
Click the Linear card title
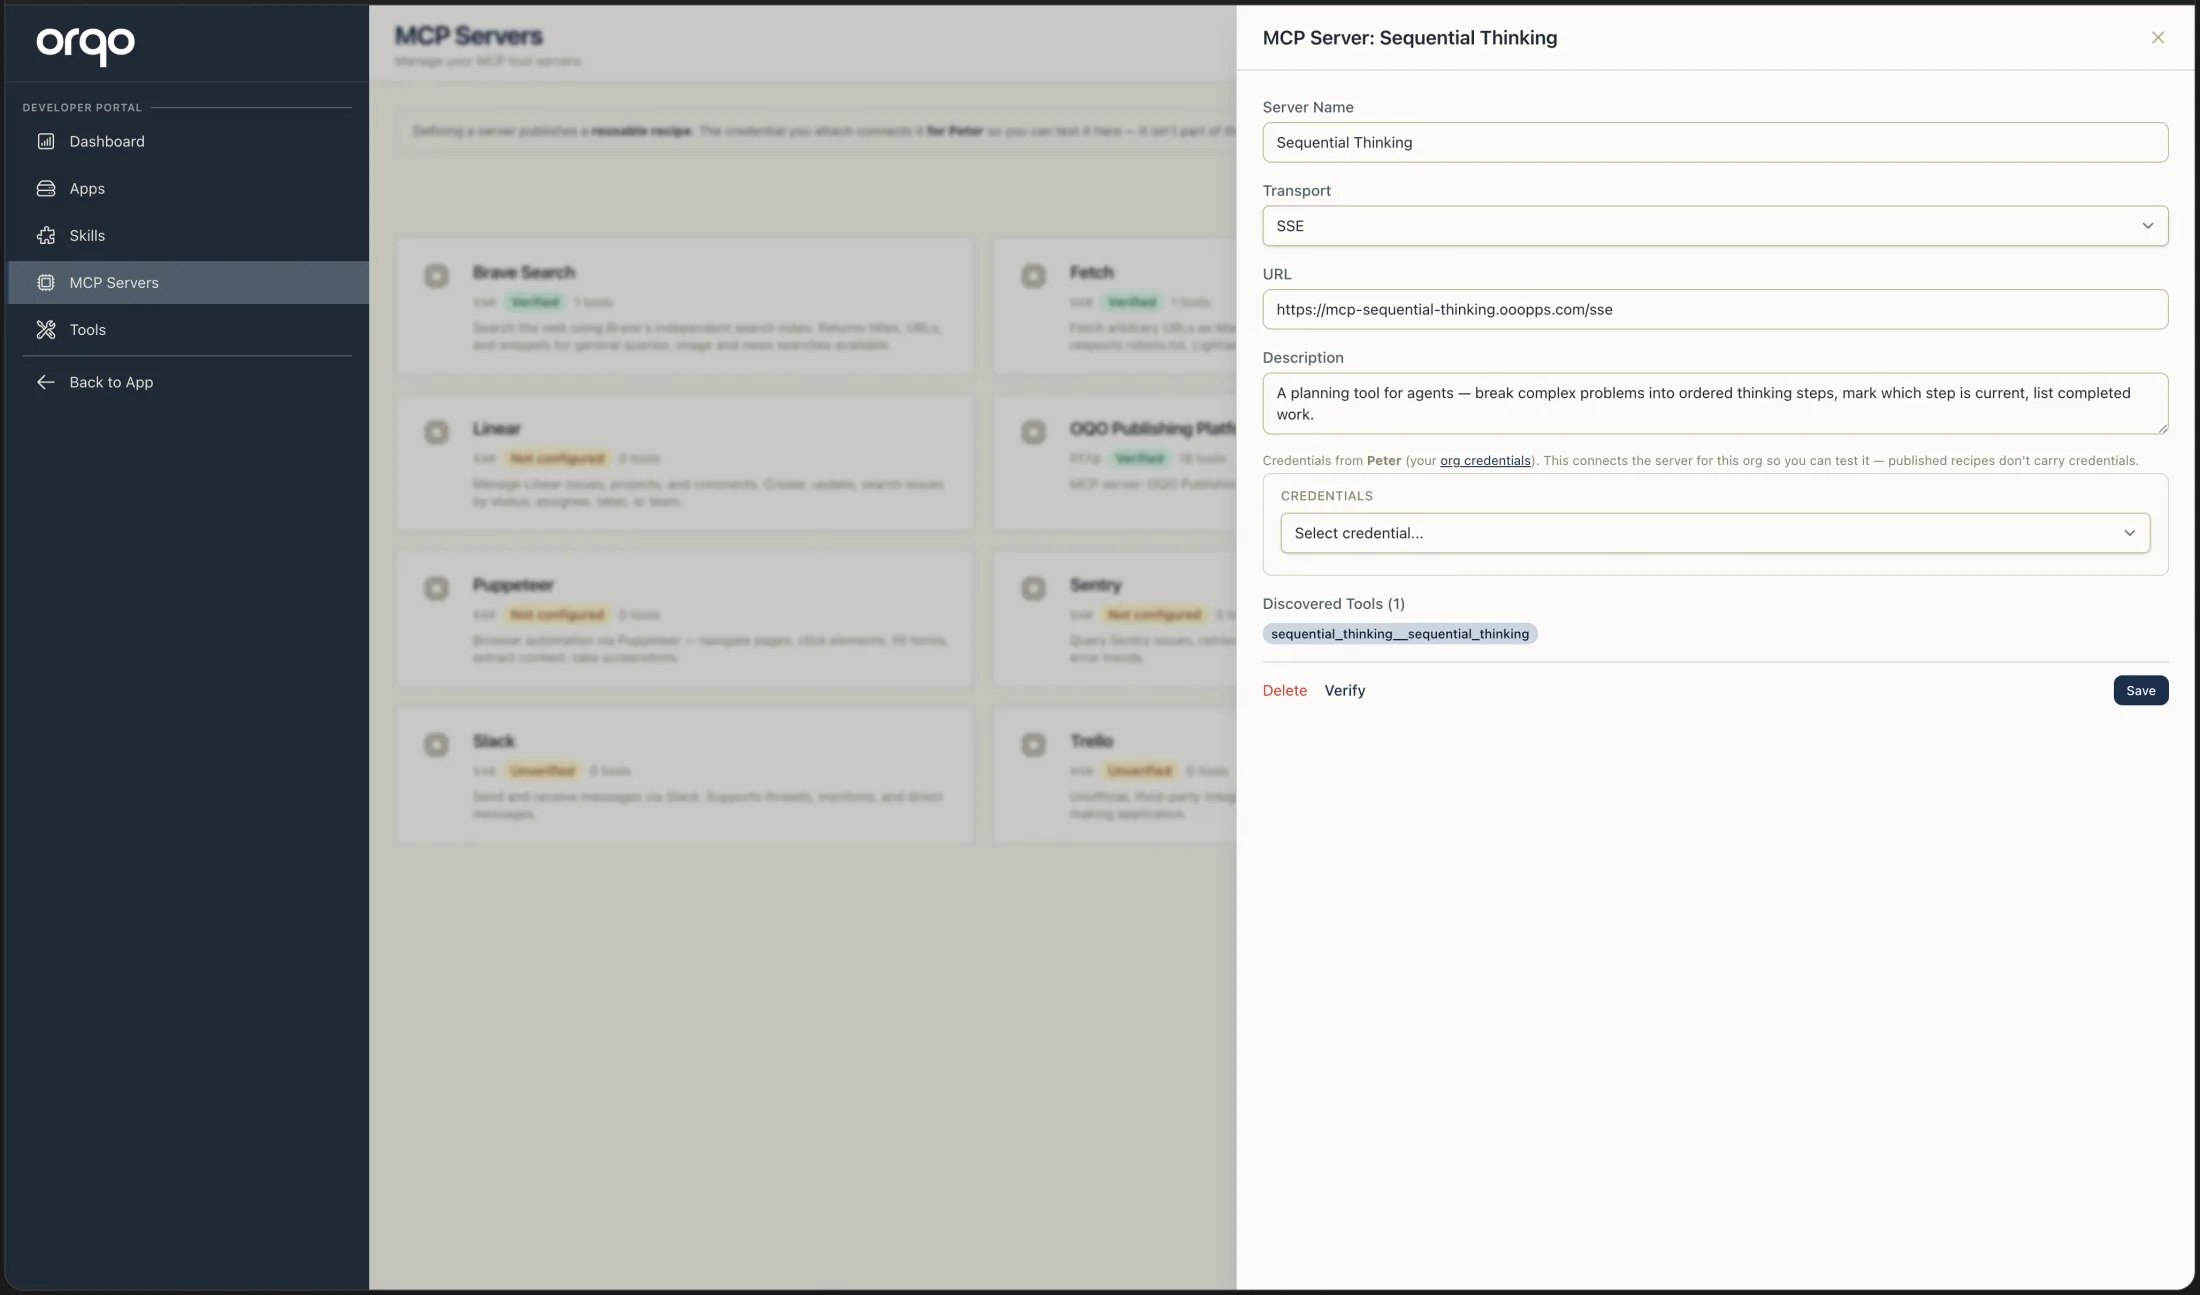497,428
